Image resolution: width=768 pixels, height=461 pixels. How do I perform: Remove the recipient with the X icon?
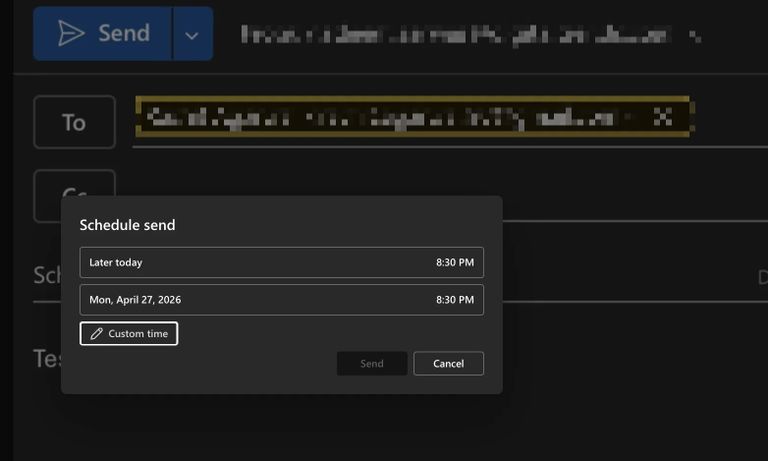662,117
